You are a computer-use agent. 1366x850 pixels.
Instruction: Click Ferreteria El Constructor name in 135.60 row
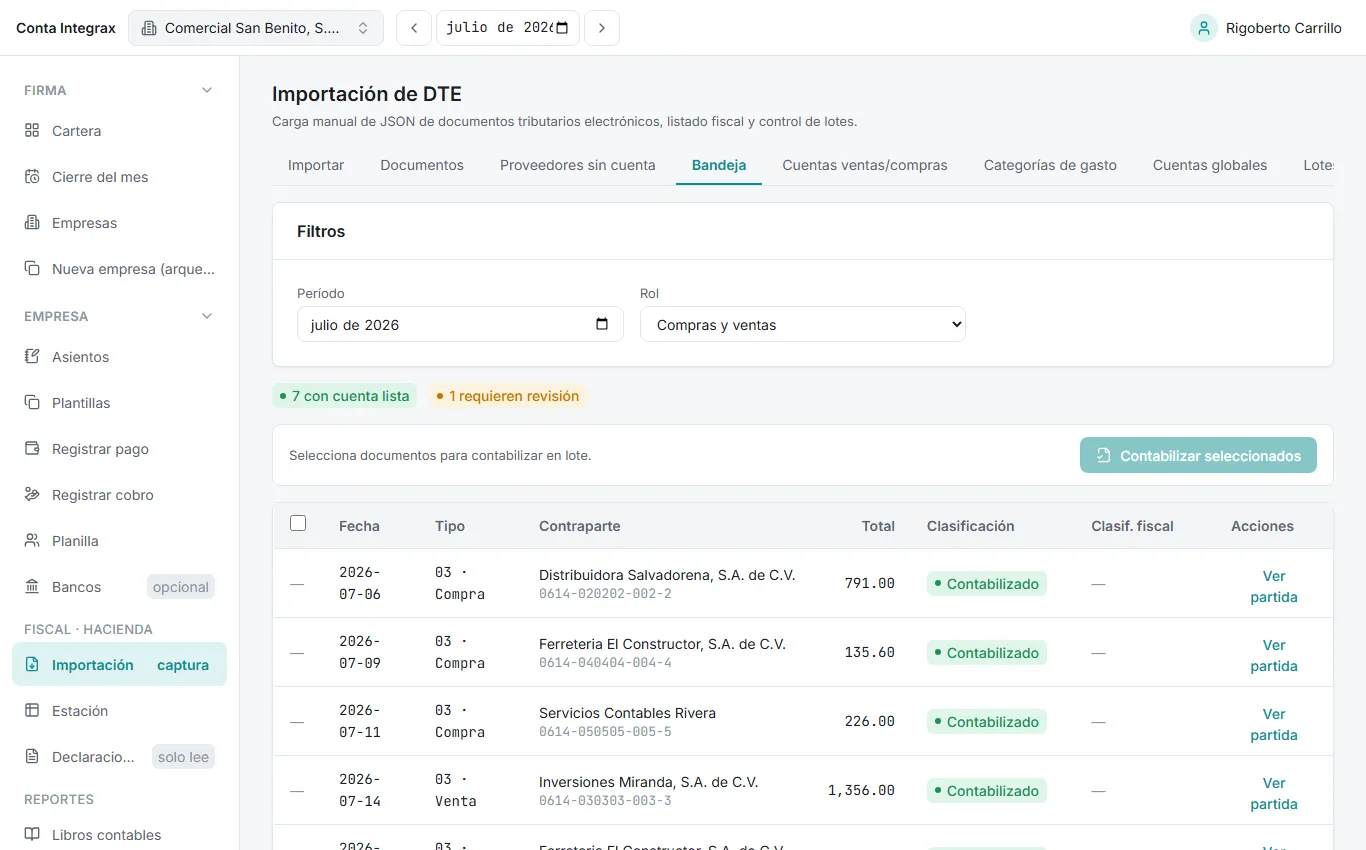[x=662, y=644]
